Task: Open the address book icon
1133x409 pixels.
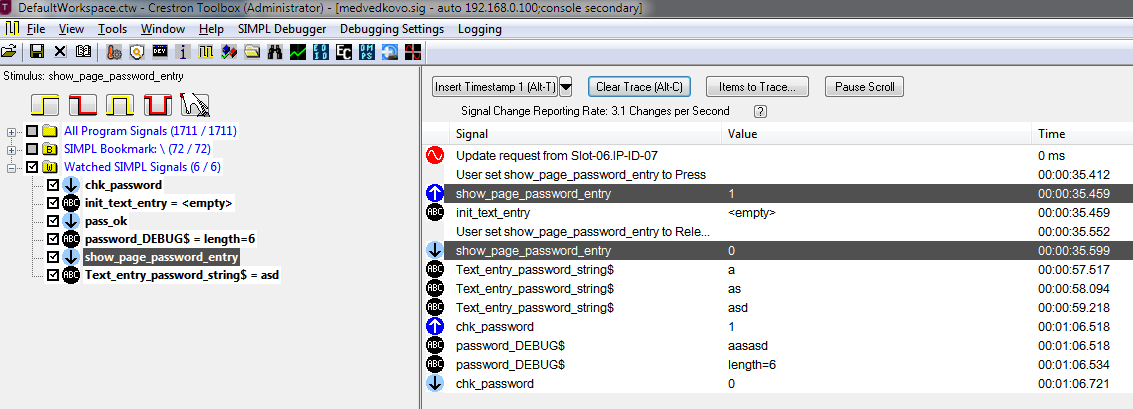Action: click(x=84, y=52)
